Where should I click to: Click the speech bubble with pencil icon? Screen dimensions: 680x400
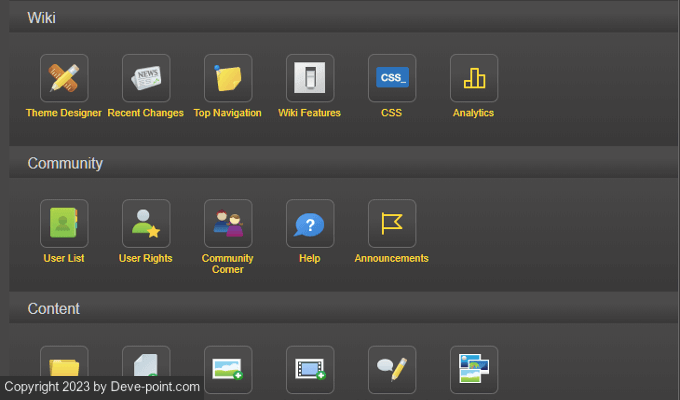click(392, 369)
